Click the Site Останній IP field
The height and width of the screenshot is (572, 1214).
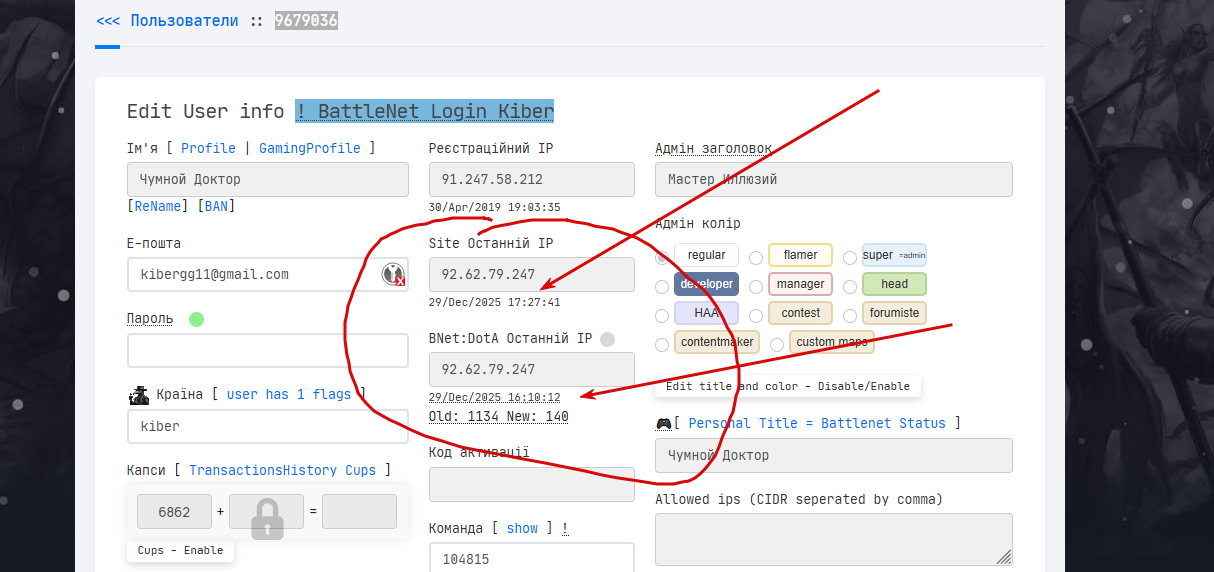click(532, 274)
